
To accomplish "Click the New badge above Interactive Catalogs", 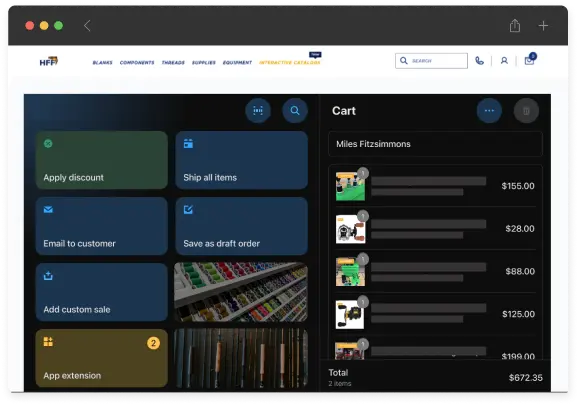I will pyautogui.click(x=315, y=55).
